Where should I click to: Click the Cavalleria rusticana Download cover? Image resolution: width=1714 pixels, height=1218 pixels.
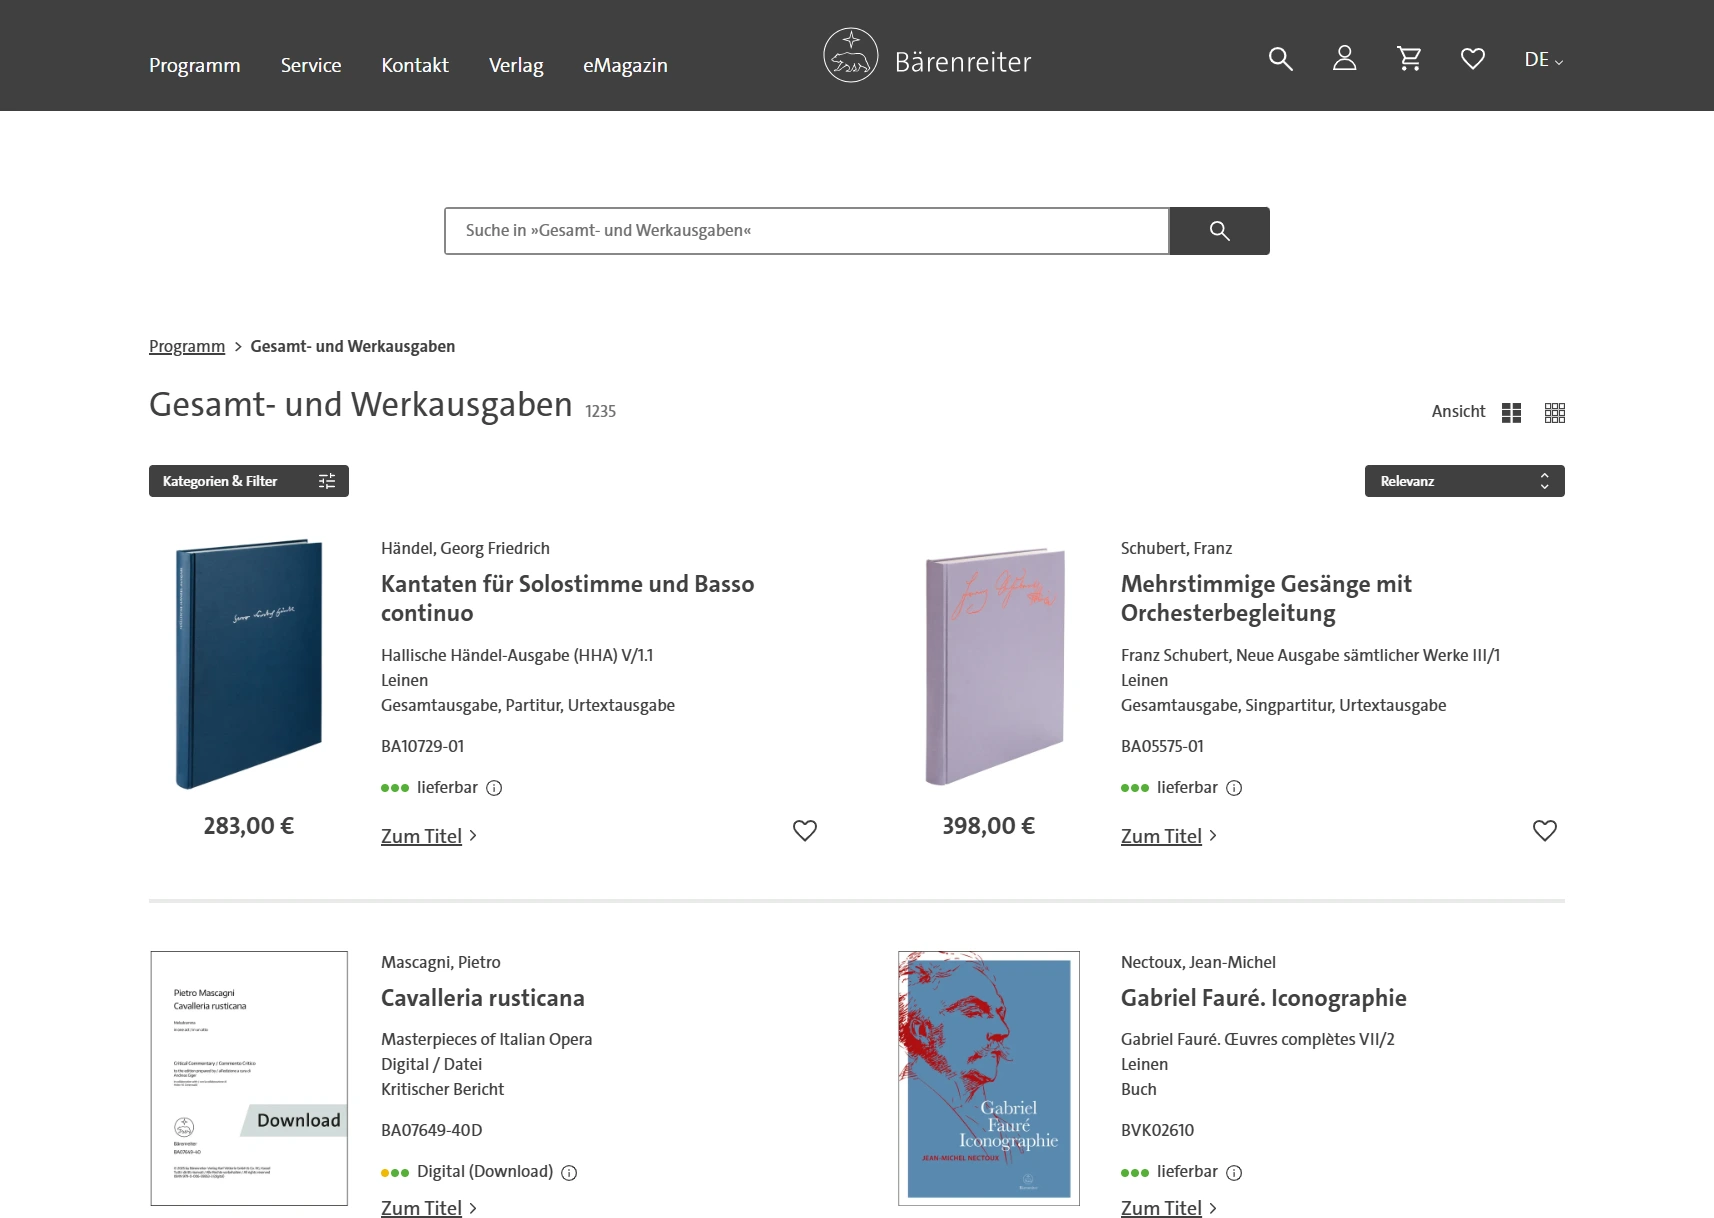[249, 1078]
